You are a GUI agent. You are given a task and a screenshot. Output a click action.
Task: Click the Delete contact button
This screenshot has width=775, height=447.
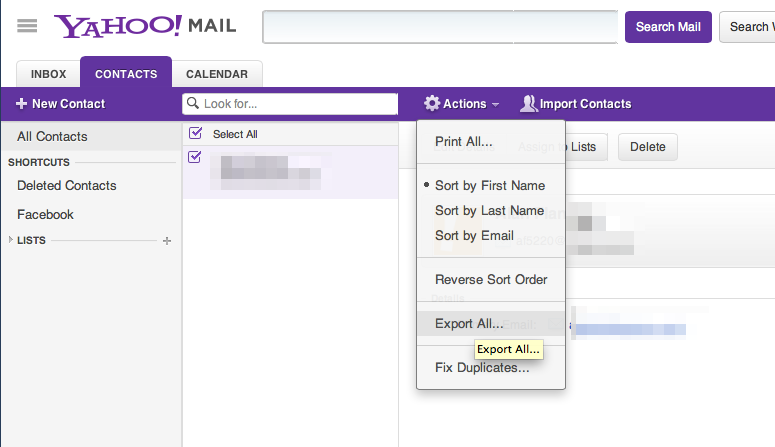click(x=647, y=147)
